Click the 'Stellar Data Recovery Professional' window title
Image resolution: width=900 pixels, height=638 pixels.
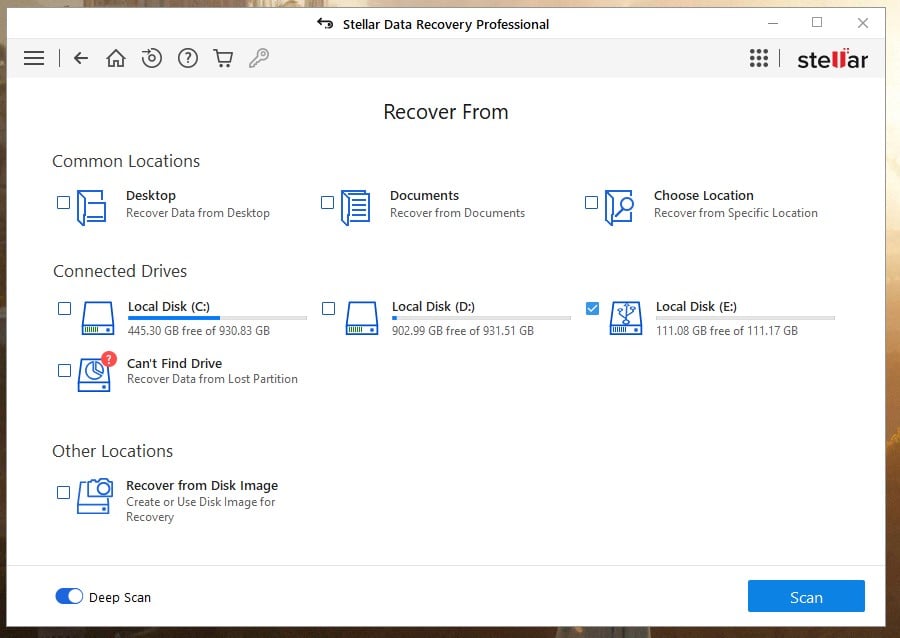coord(446,24)
